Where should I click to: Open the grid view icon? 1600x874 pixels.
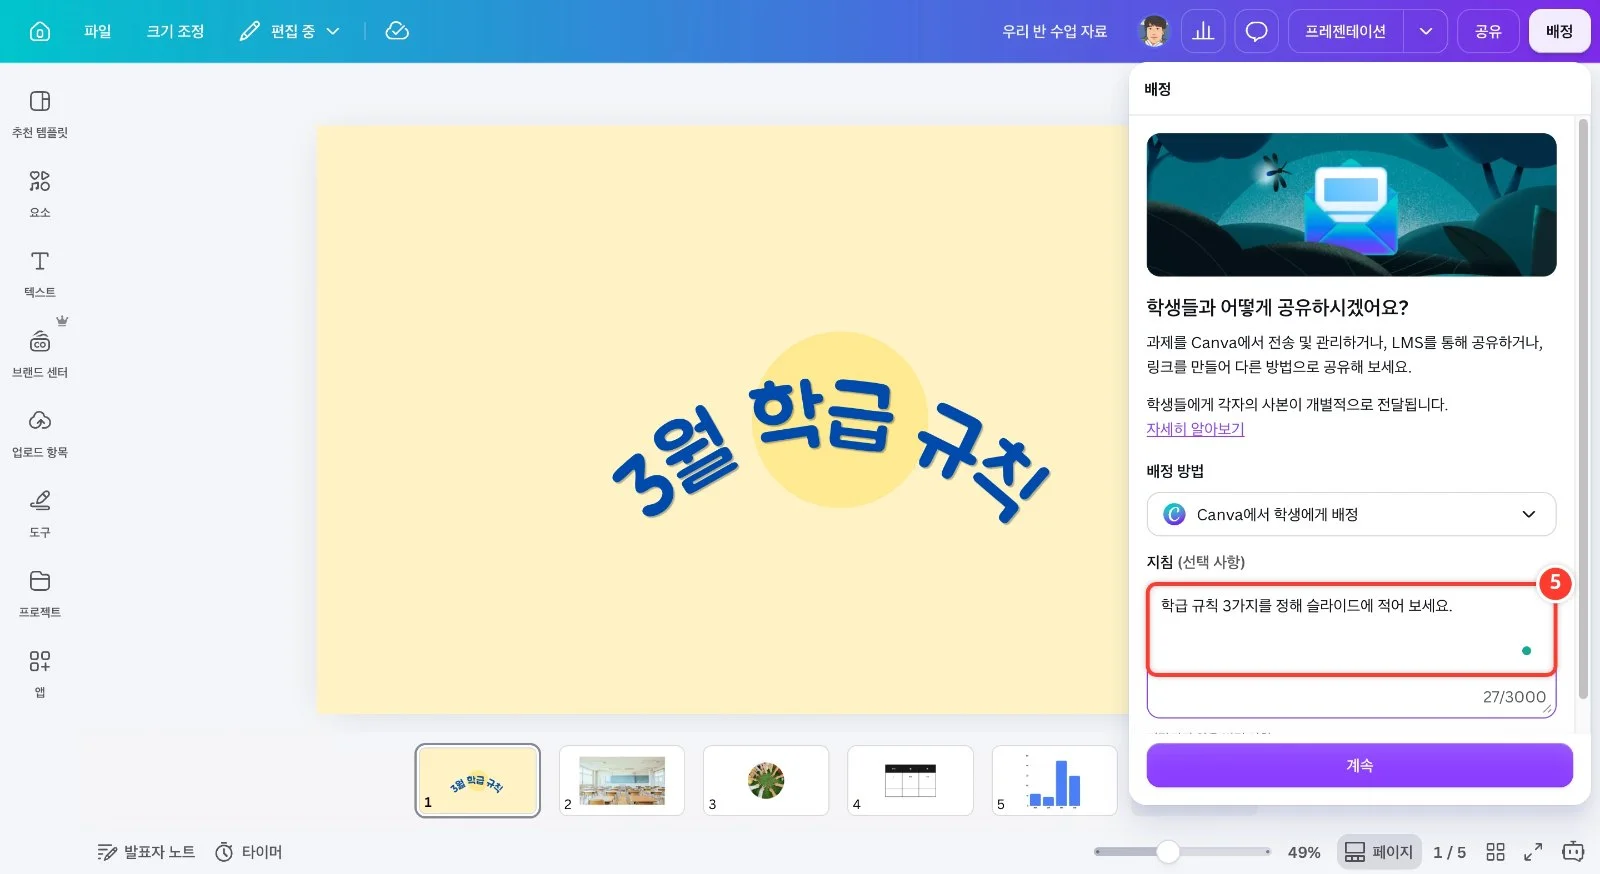(1495, 852)
